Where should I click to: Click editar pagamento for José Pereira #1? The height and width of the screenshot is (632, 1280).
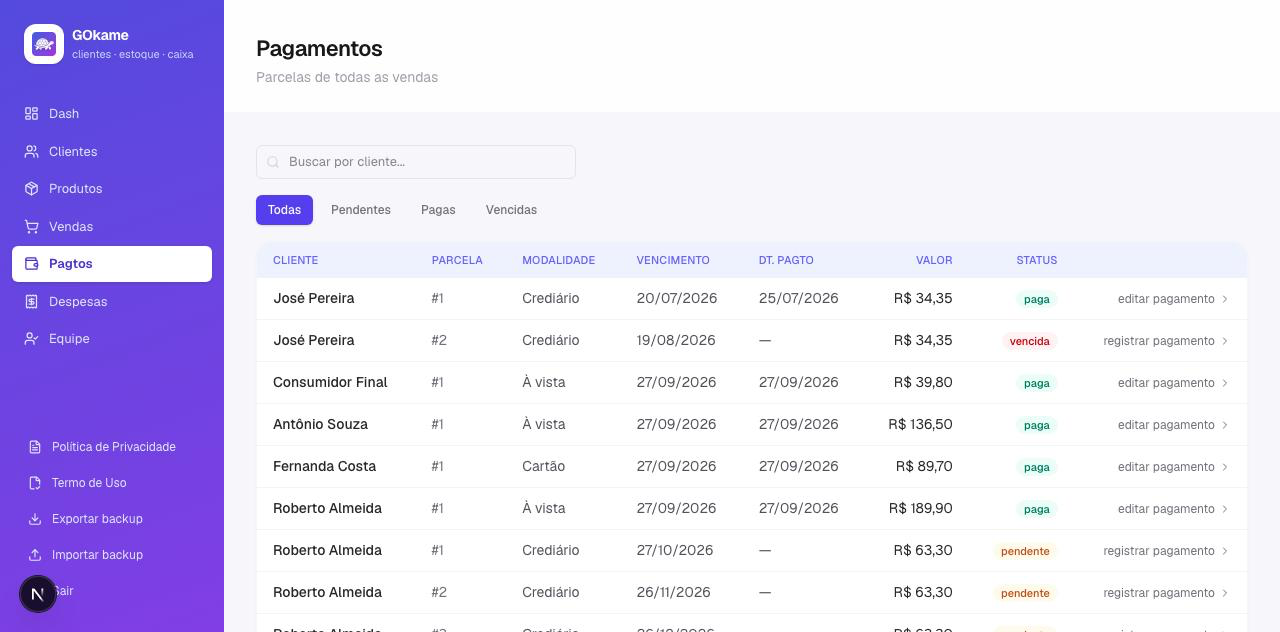click(x=1173, y=299)
